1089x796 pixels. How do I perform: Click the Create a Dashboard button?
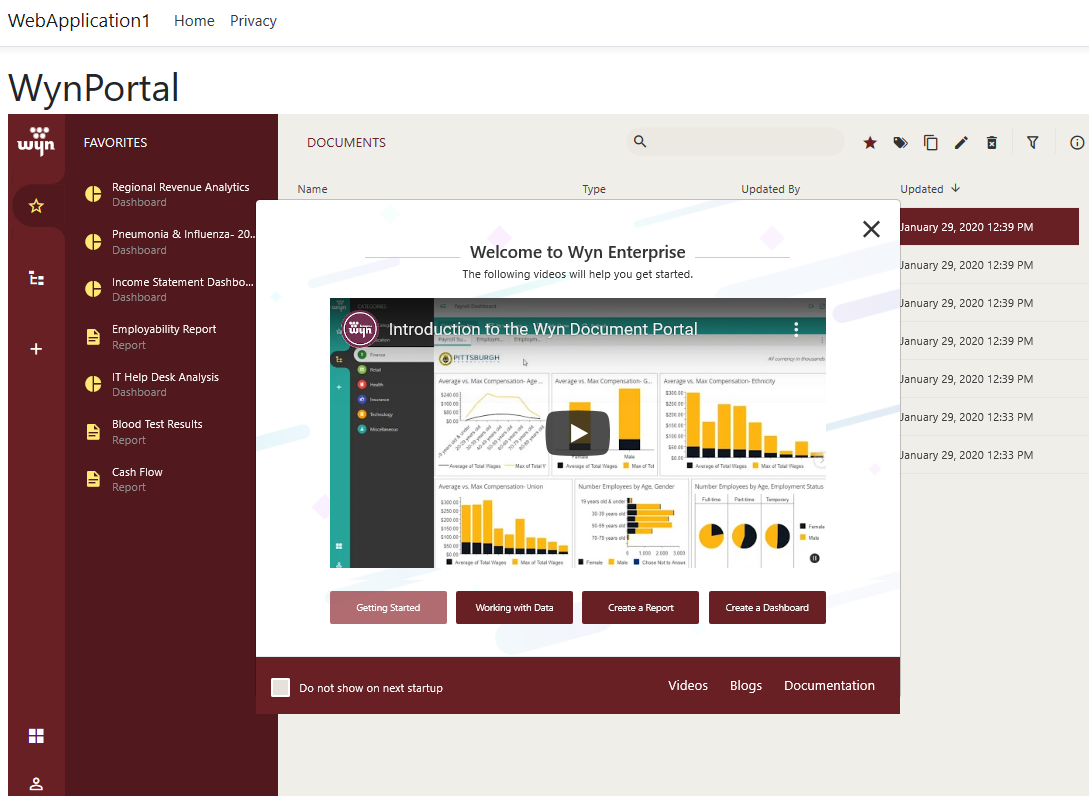(767, 607)
